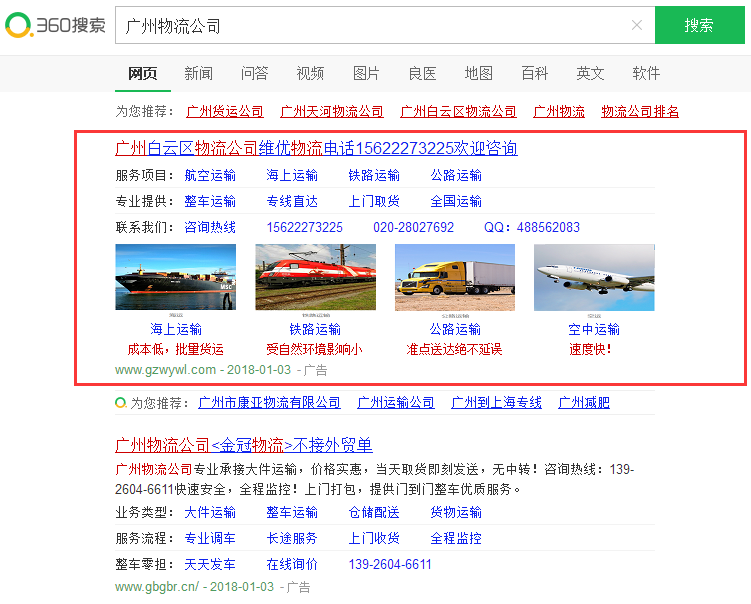Select the 网页 tab
Image resolution: width=751 pixels, height=604 pixels.
coord(142,73)
